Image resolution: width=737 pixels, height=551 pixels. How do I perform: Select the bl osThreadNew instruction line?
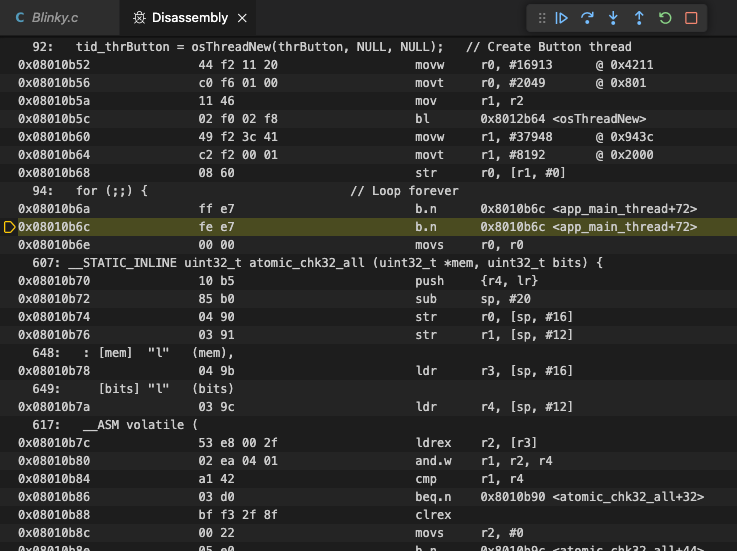click(x=368, y=119)
